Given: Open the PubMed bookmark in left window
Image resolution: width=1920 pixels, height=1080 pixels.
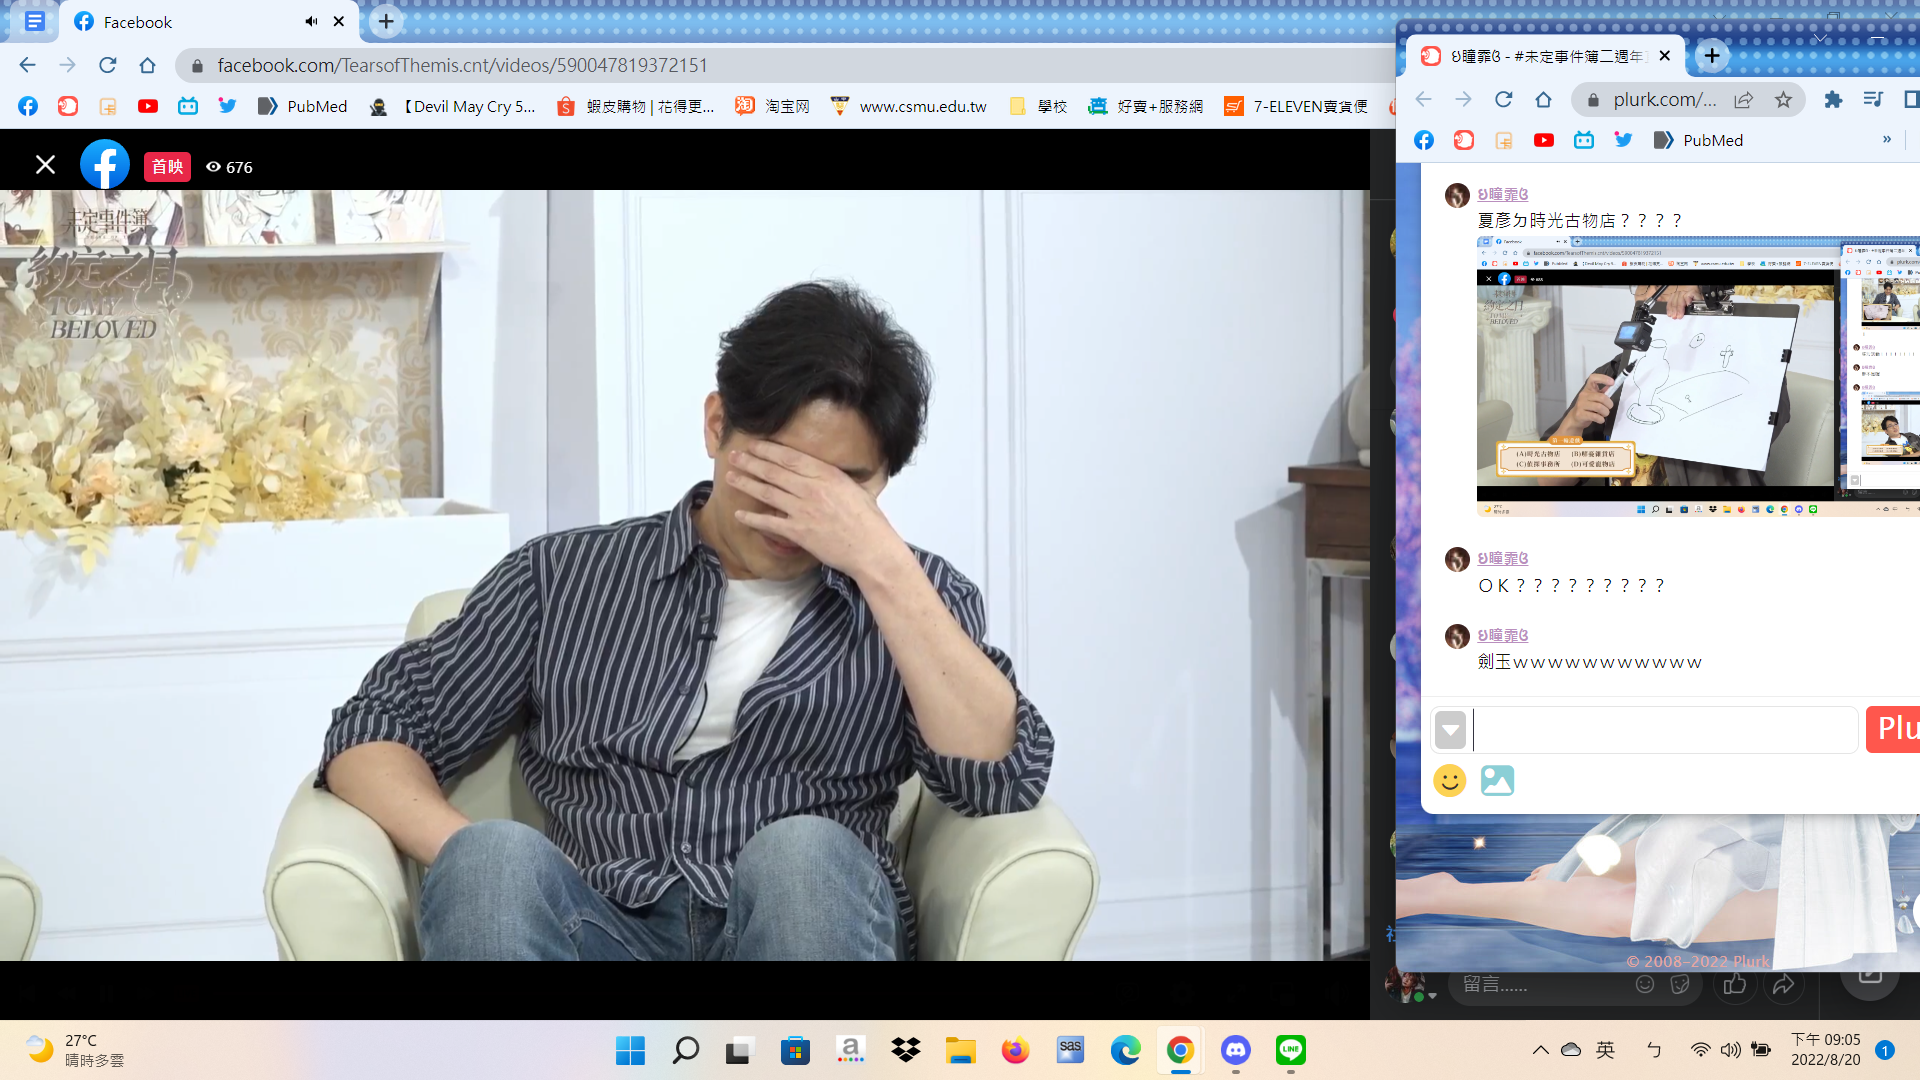Looking at the screenshot, I should [x=302, y=106].
